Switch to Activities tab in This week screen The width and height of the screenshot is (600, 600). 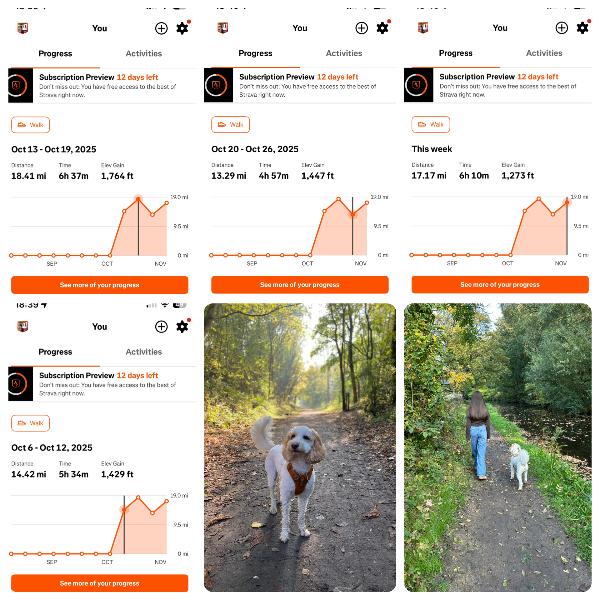pos(544,53)
